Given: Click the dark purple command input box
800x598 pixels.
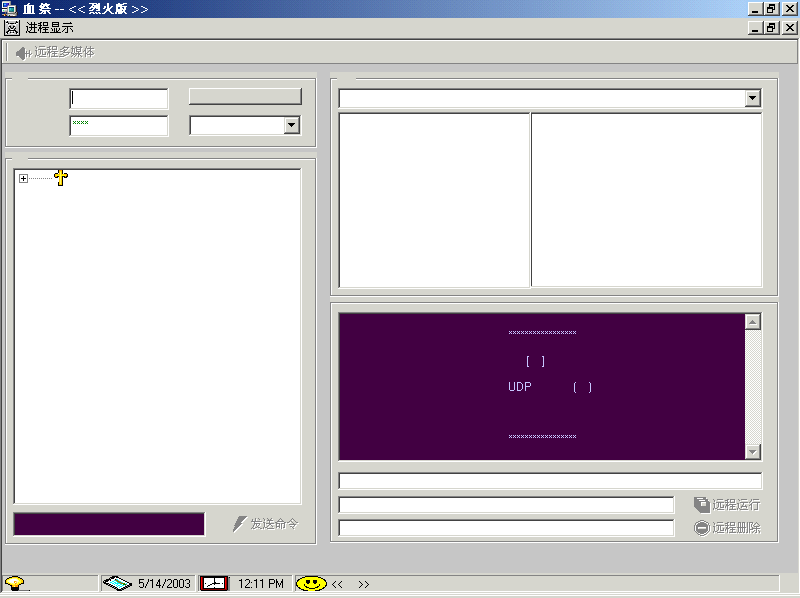Looking at the screenshot, I should [x=109, y=524].
